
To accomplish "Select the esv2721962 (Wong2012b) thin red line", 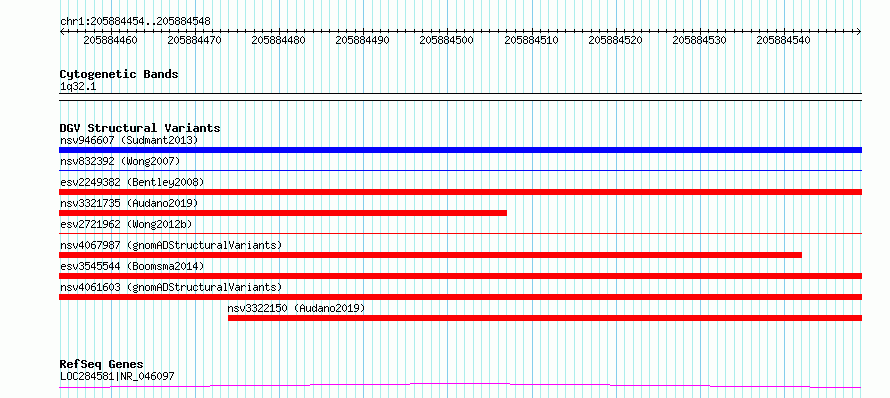I will 460,233.
